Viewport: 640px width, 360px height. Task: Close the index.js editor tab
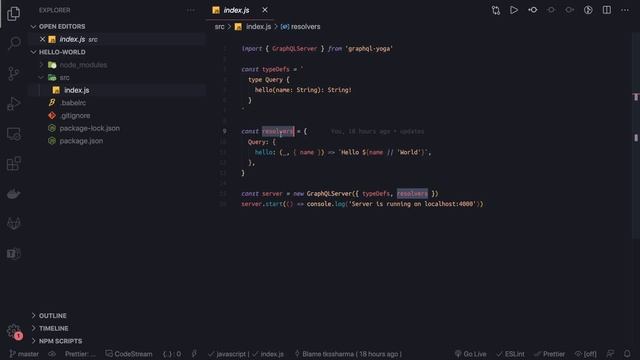265,10
